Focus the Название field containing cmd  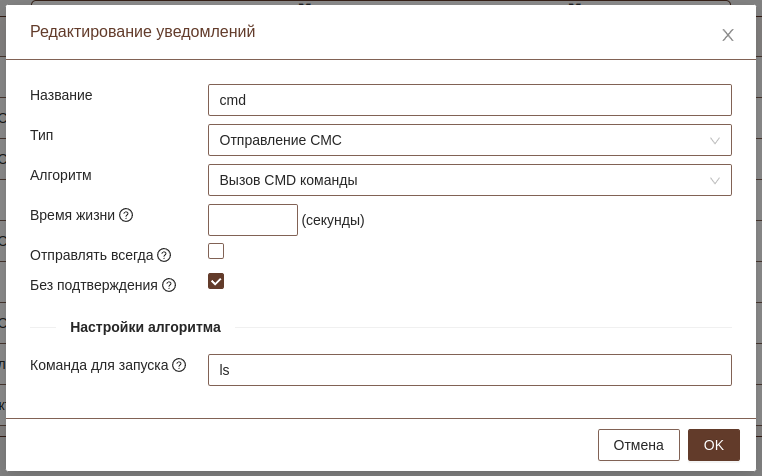(469, 100)
